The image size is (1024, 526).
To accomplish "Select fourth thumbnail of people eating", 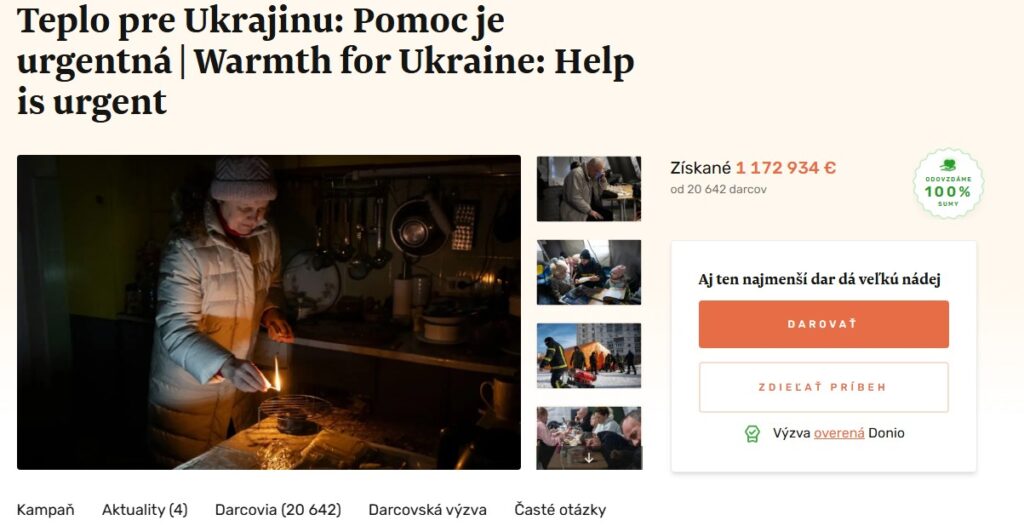I will tap(588, 438).
